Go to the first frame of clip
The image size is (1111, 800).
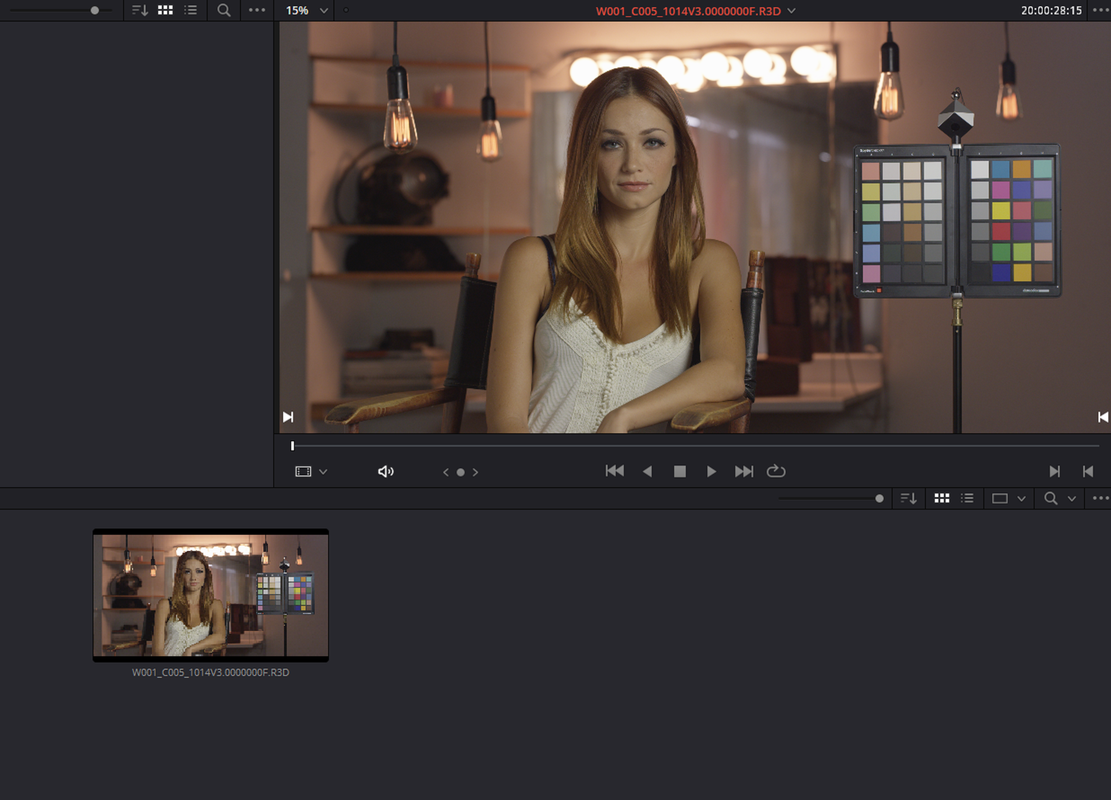point(614,471)
